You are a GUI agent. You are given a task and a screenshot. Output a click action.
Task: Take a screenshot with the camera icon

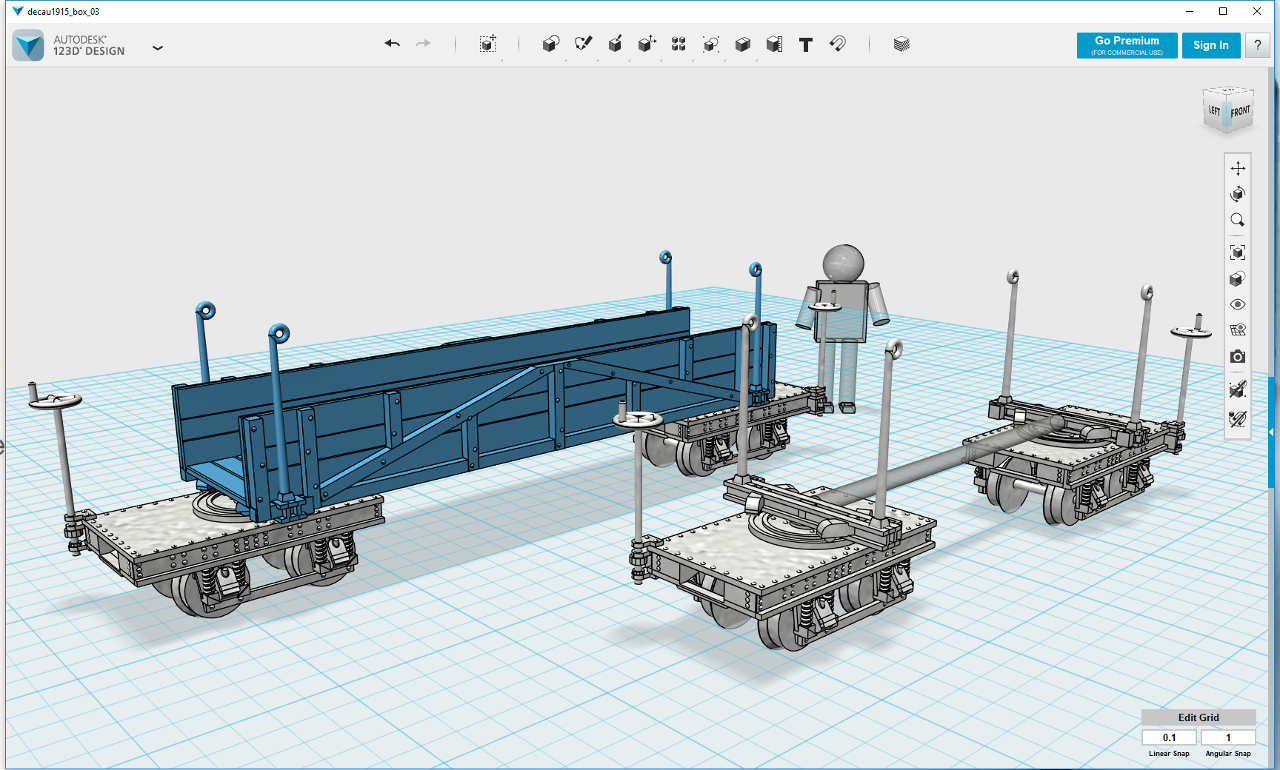[1238, 356]
